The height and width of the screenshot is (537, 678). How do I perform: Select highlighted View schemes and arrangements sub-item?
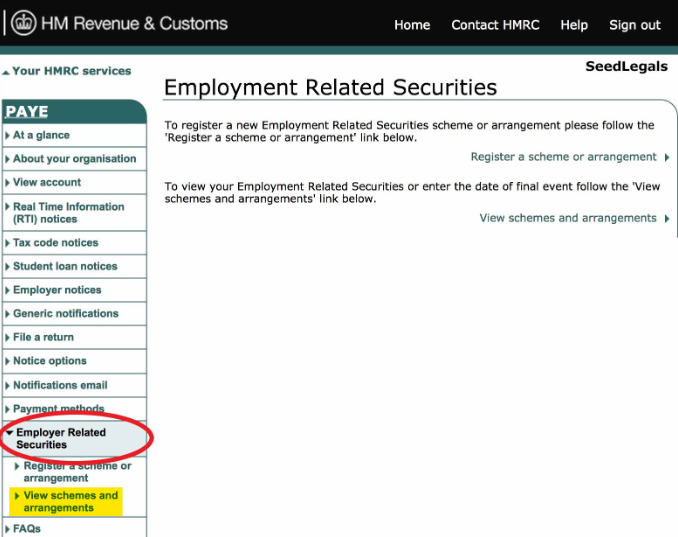coord(70,502)
